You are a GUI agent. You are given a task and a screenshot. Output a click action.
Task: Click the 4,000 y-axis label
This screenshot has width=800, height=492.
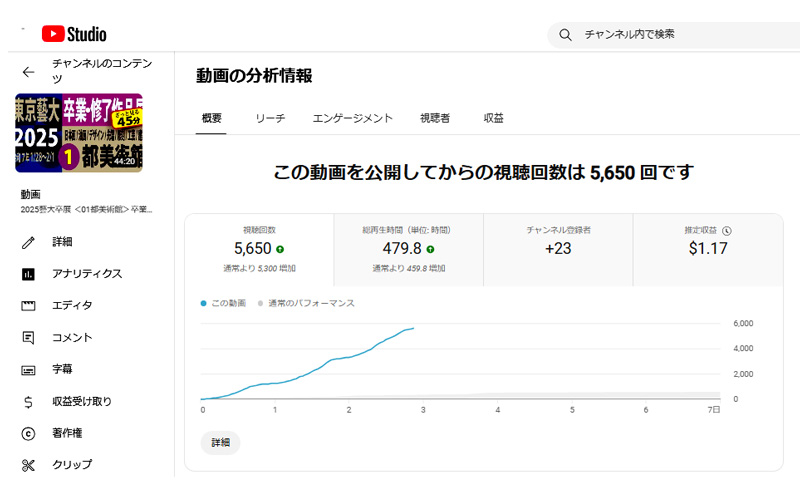pyautogui.click(x=743, y=349)
